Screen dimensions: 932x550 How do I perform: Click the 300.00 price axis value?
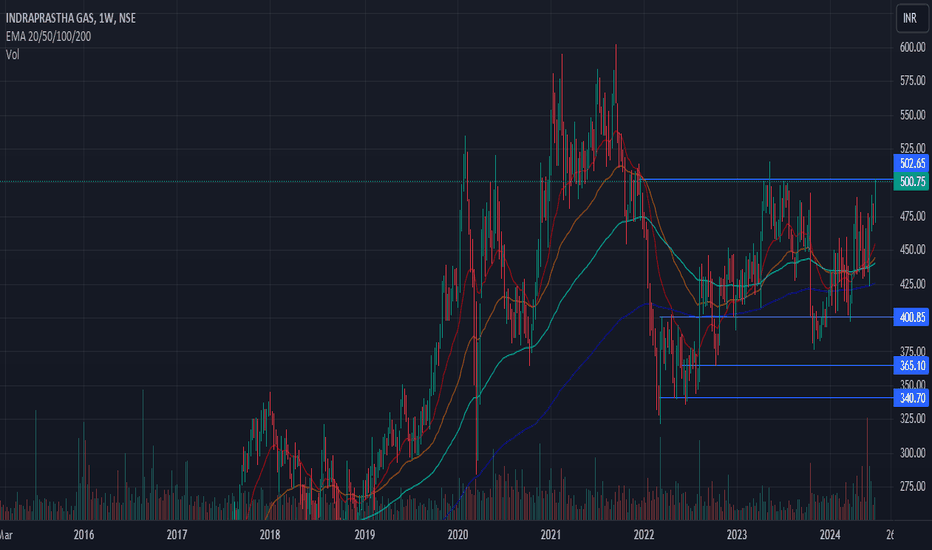912,453
